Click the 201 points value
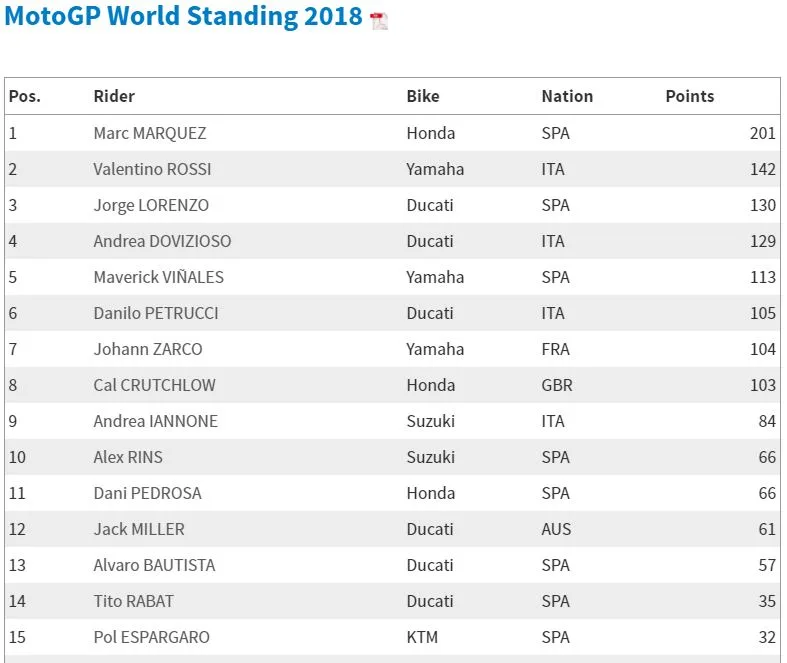This screenshot has width=787, height=663. pyautogui.click(x=763, y=133)
